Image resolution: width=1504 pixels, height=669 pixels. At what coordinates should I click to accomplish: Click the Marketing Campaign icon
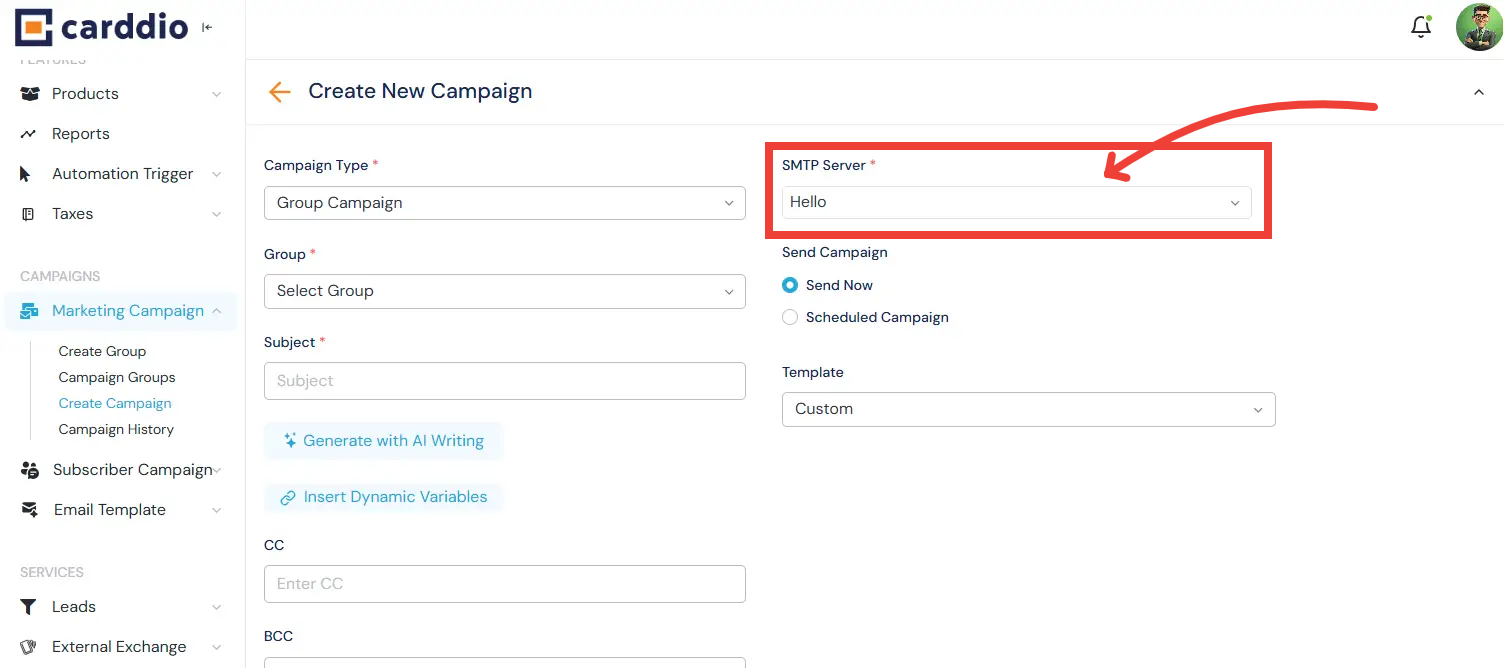pyautogui.click(x=29, y=310)
